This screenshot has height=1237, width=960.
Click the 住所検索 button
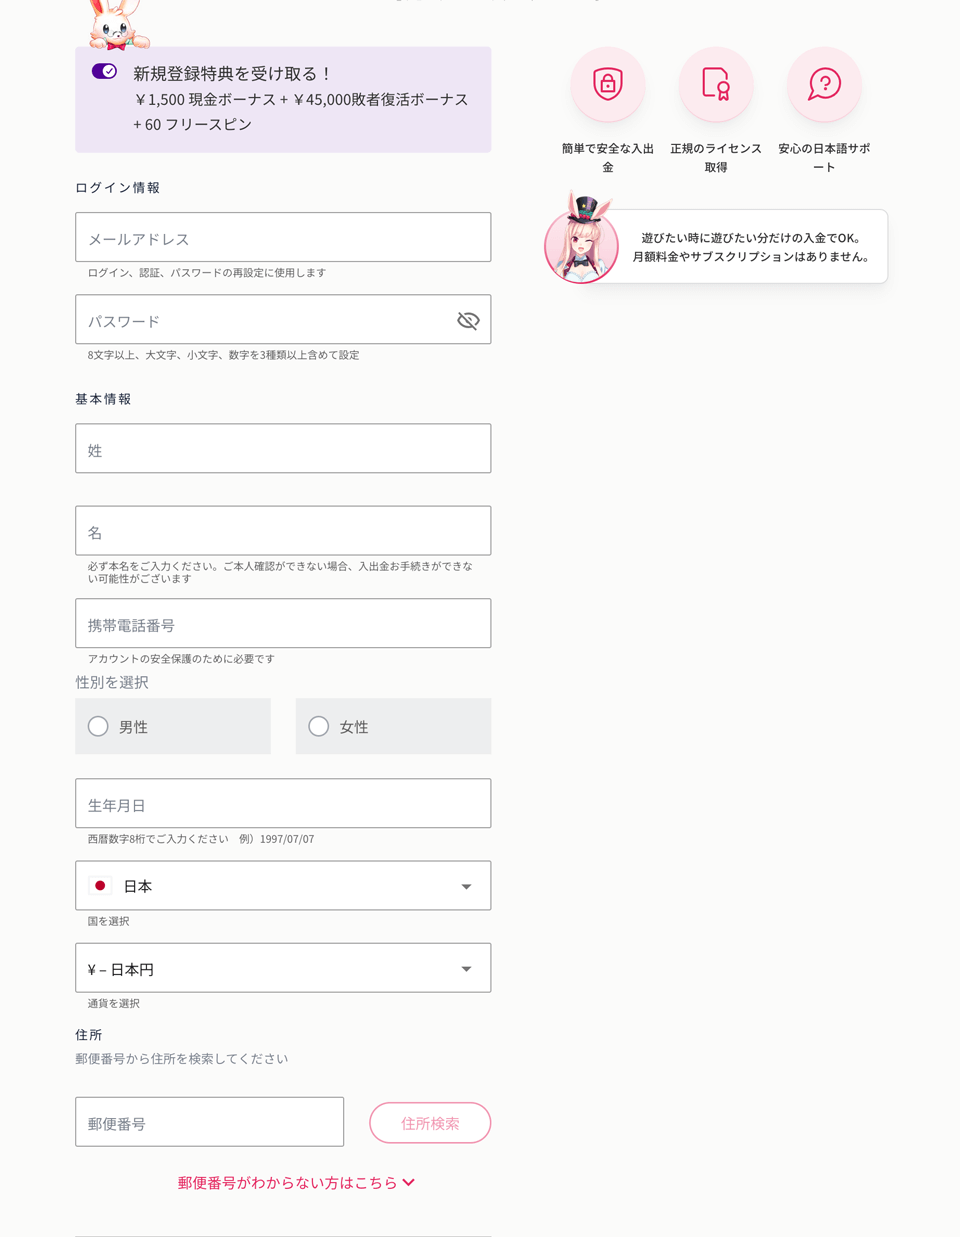430,1123
